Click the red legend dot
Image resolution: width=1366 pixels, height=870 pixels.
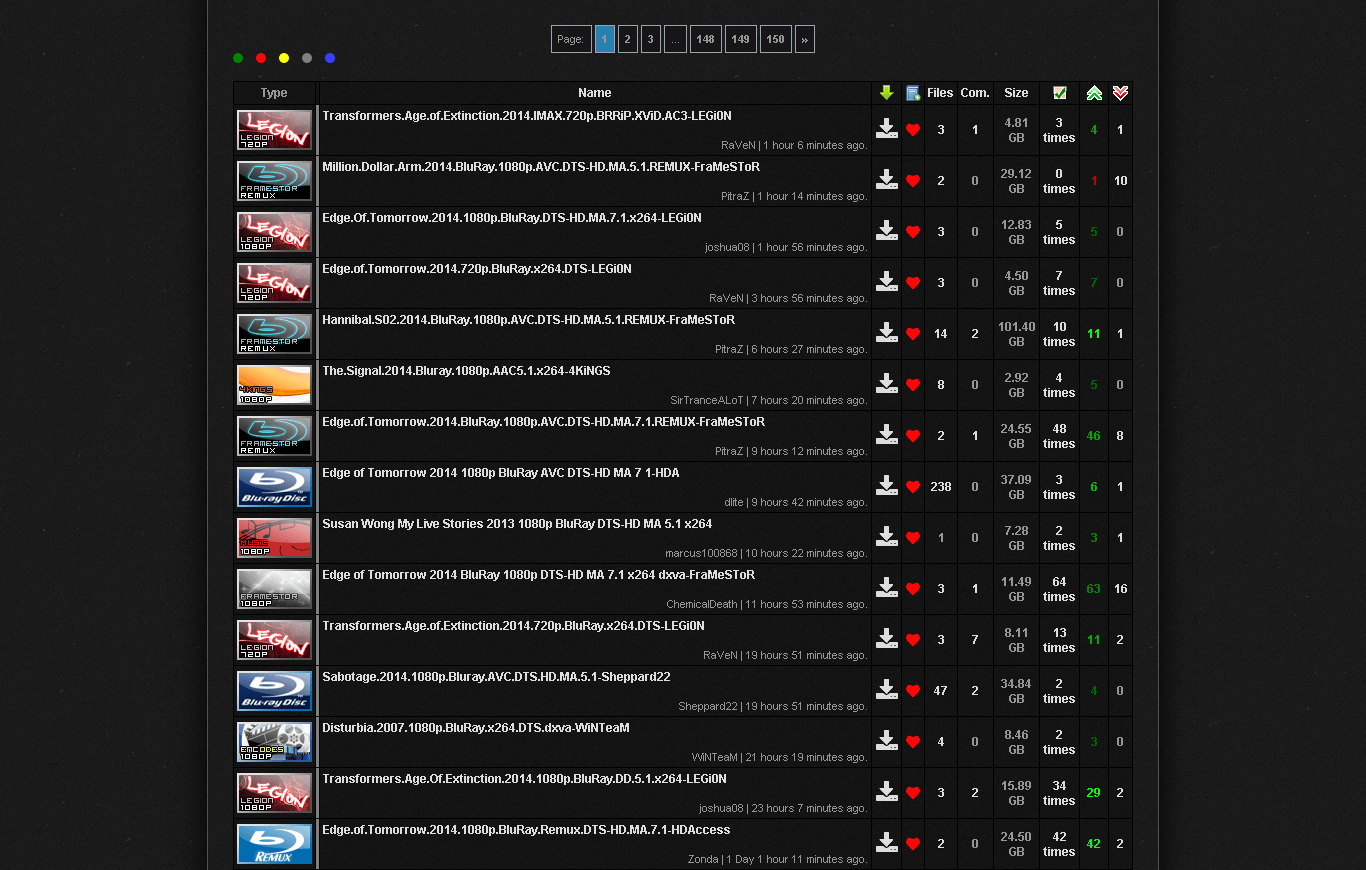[x=261, y=58]
